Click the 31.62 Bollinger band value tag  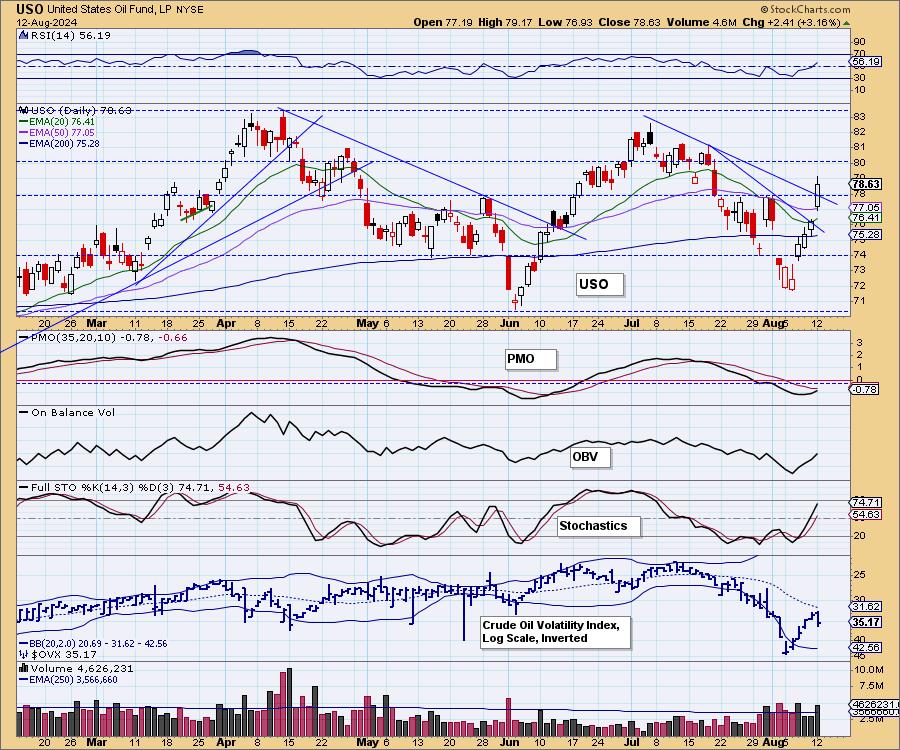click(866, 607)
